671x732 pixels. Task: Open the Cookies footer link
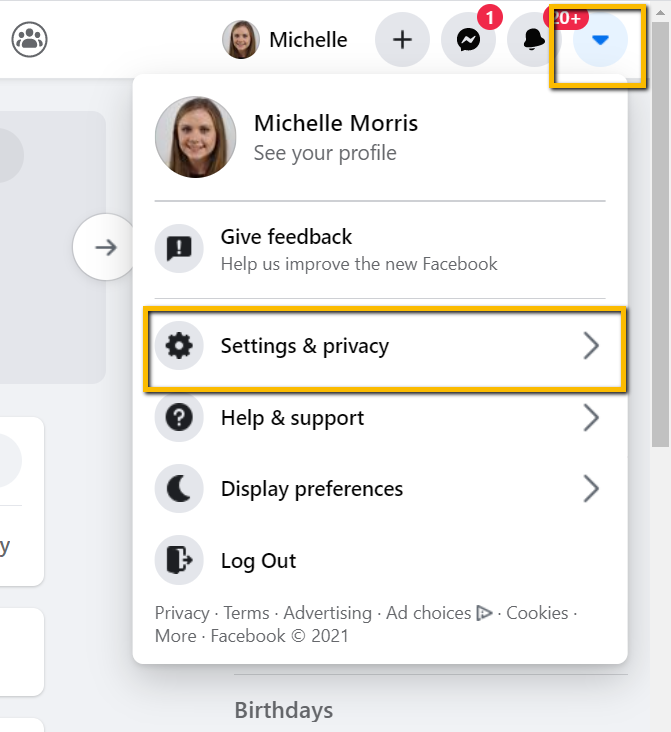click(537, 613)
